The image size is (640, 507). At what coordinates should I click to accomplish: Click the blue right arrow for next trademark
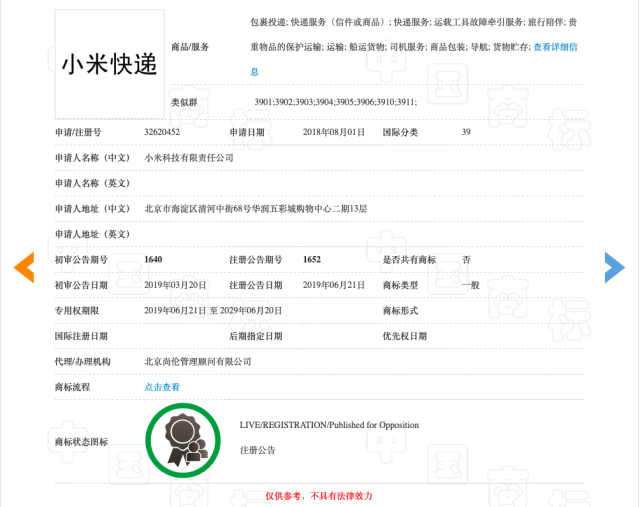[614, 267]
